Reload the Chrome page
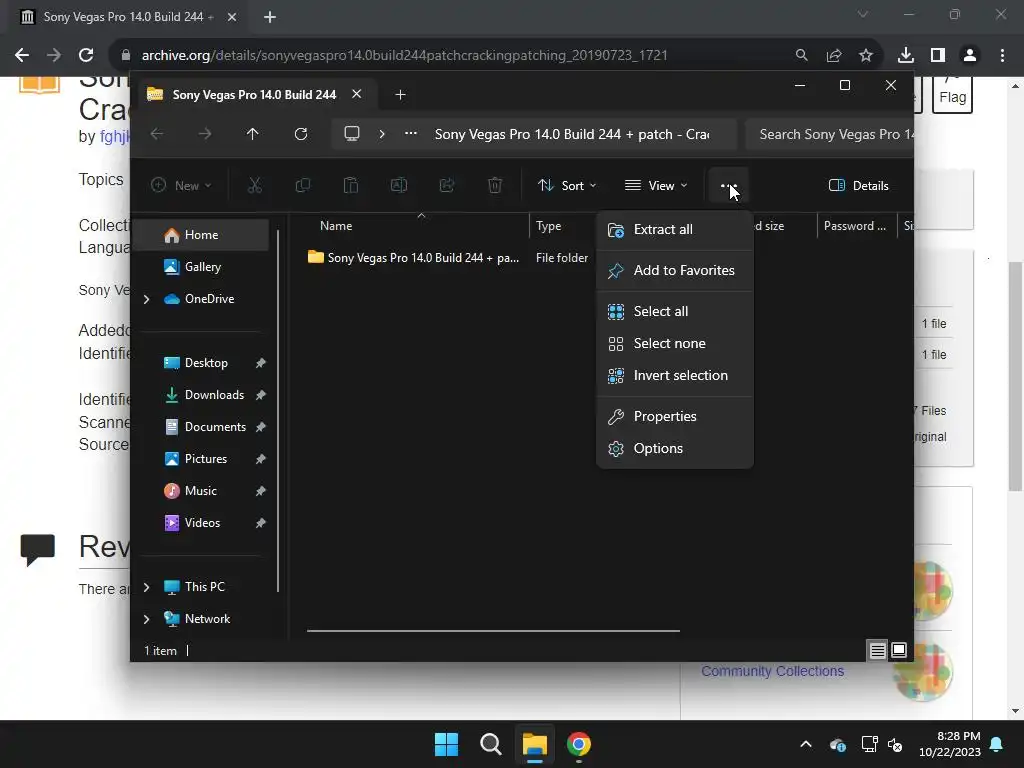 tap(86, 55)
